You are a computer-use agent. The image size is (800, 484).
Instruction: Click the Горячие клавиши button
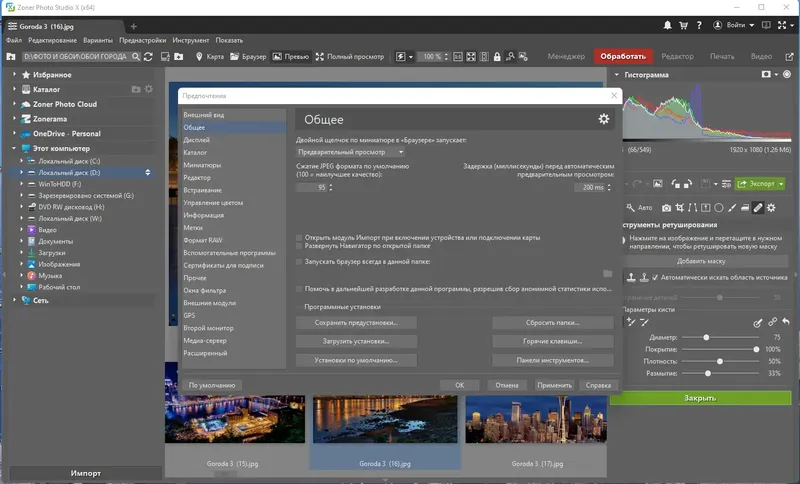(x=552, y=341)
